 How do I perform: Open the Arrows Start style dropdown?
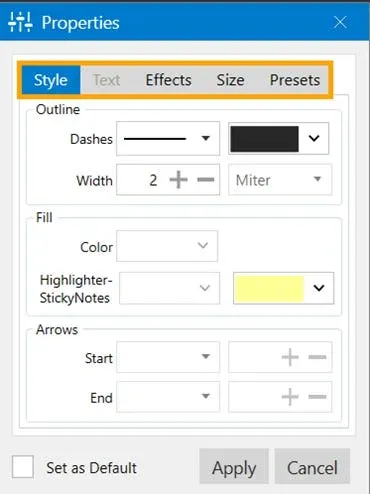click(x=168, y=357)
